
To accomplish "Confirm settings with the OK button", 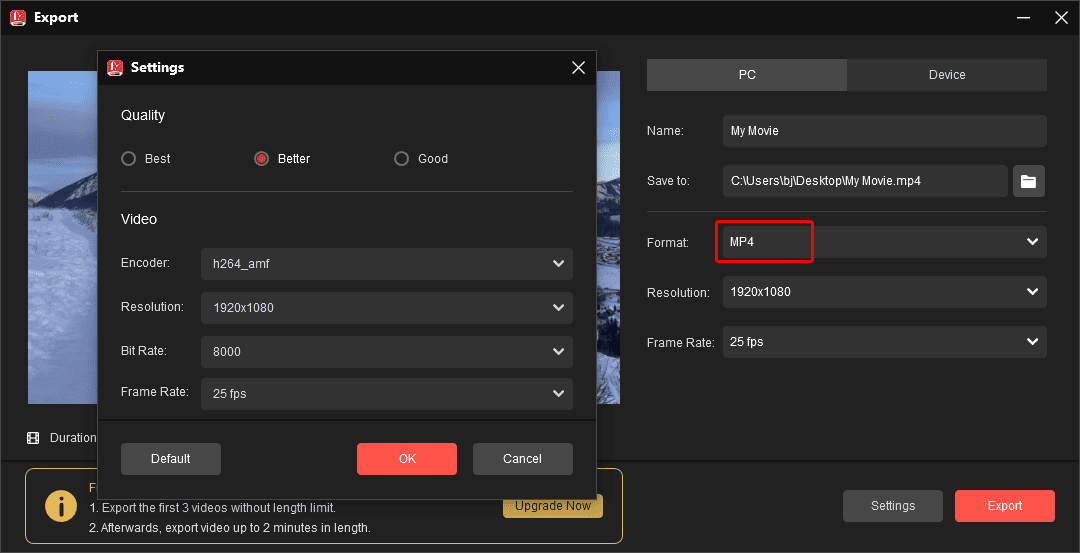I will (x=407, y=459).
